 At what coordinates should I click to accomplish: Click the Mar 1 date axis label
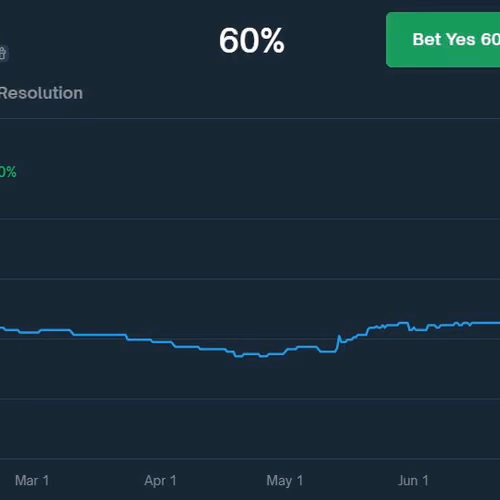(x=32, y=480)
